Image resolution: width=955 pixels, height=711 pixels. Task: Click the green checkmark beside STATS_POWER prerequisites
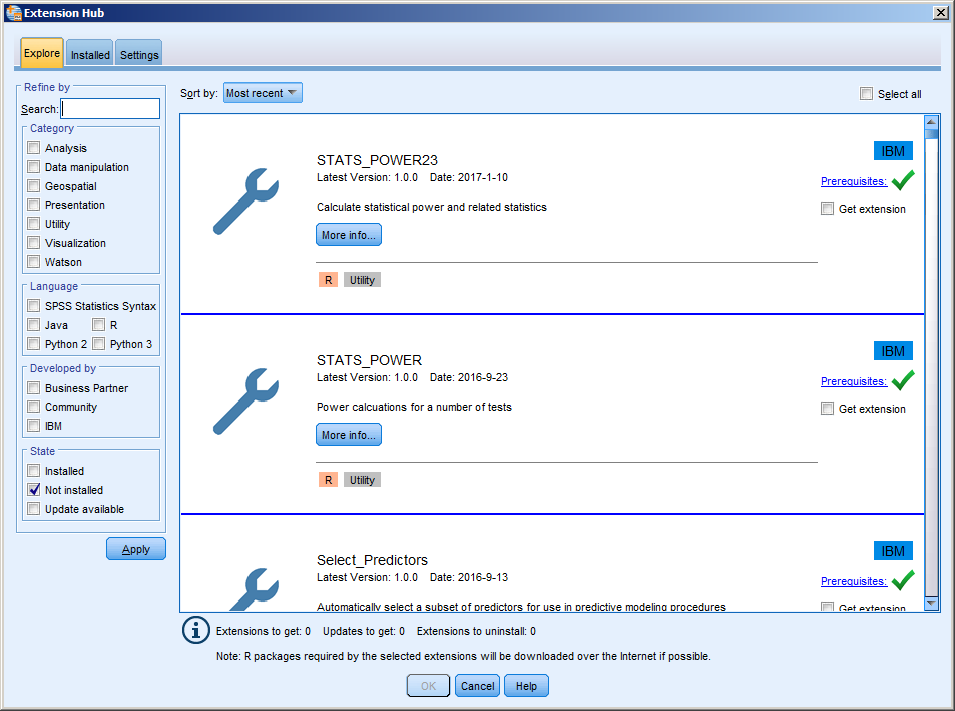click(x=903, y=381)
